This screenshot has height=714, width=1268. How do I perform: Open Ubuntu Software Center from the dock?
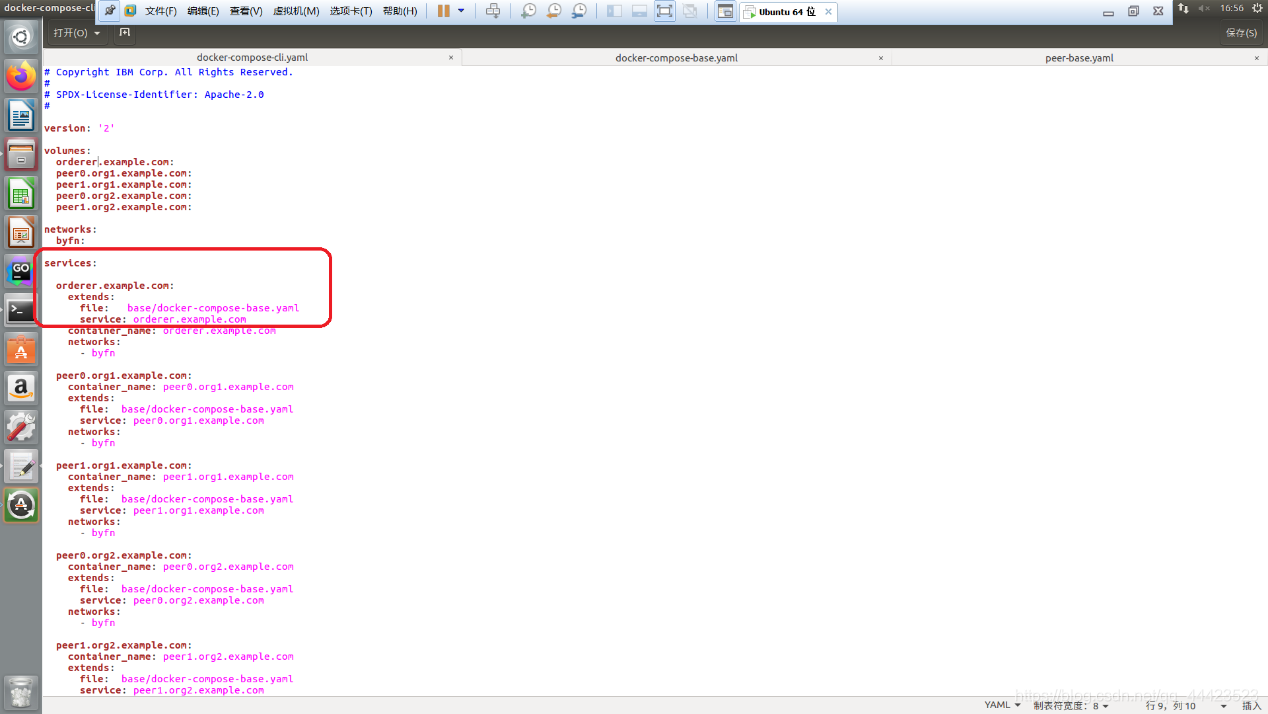21,349
